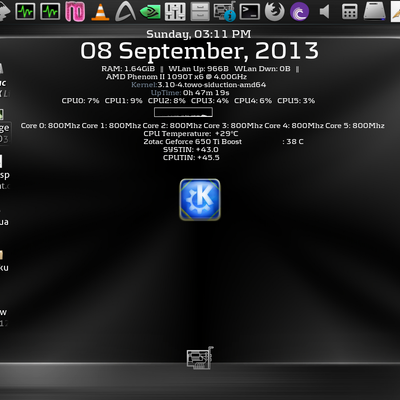The width and height of the screenshot is (400, 400).
Task: Open the system monitor icon nearest the panel's left edge
Action: coord(25,12)
